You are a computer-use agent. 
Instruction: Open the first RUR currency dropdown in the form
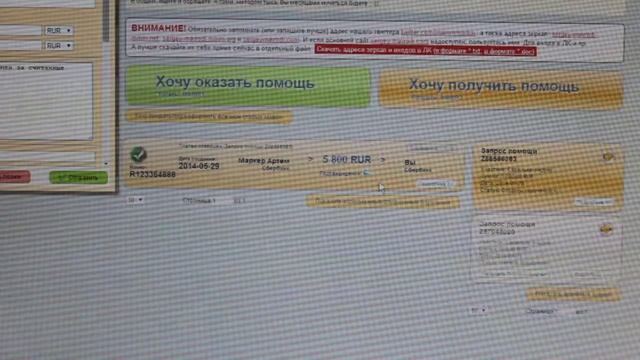[x=59, y=31]
